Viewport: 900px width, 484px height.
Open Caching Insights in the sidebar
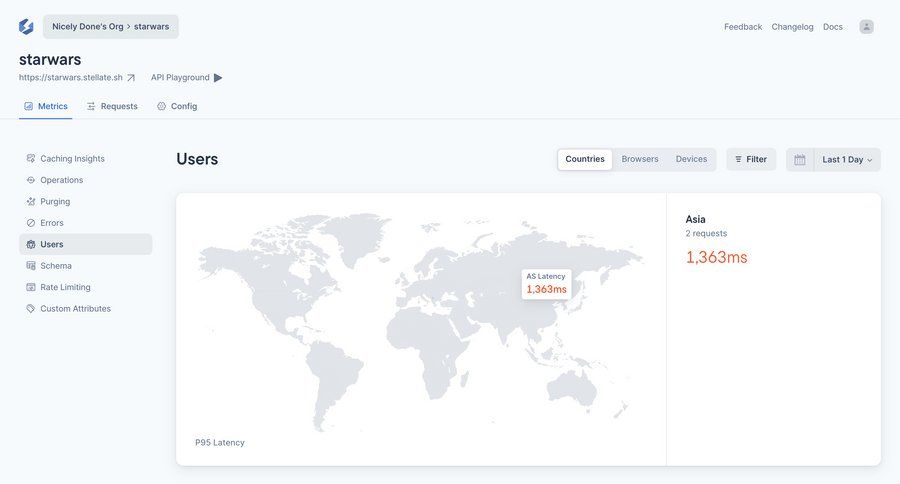(x=72, y=158)
